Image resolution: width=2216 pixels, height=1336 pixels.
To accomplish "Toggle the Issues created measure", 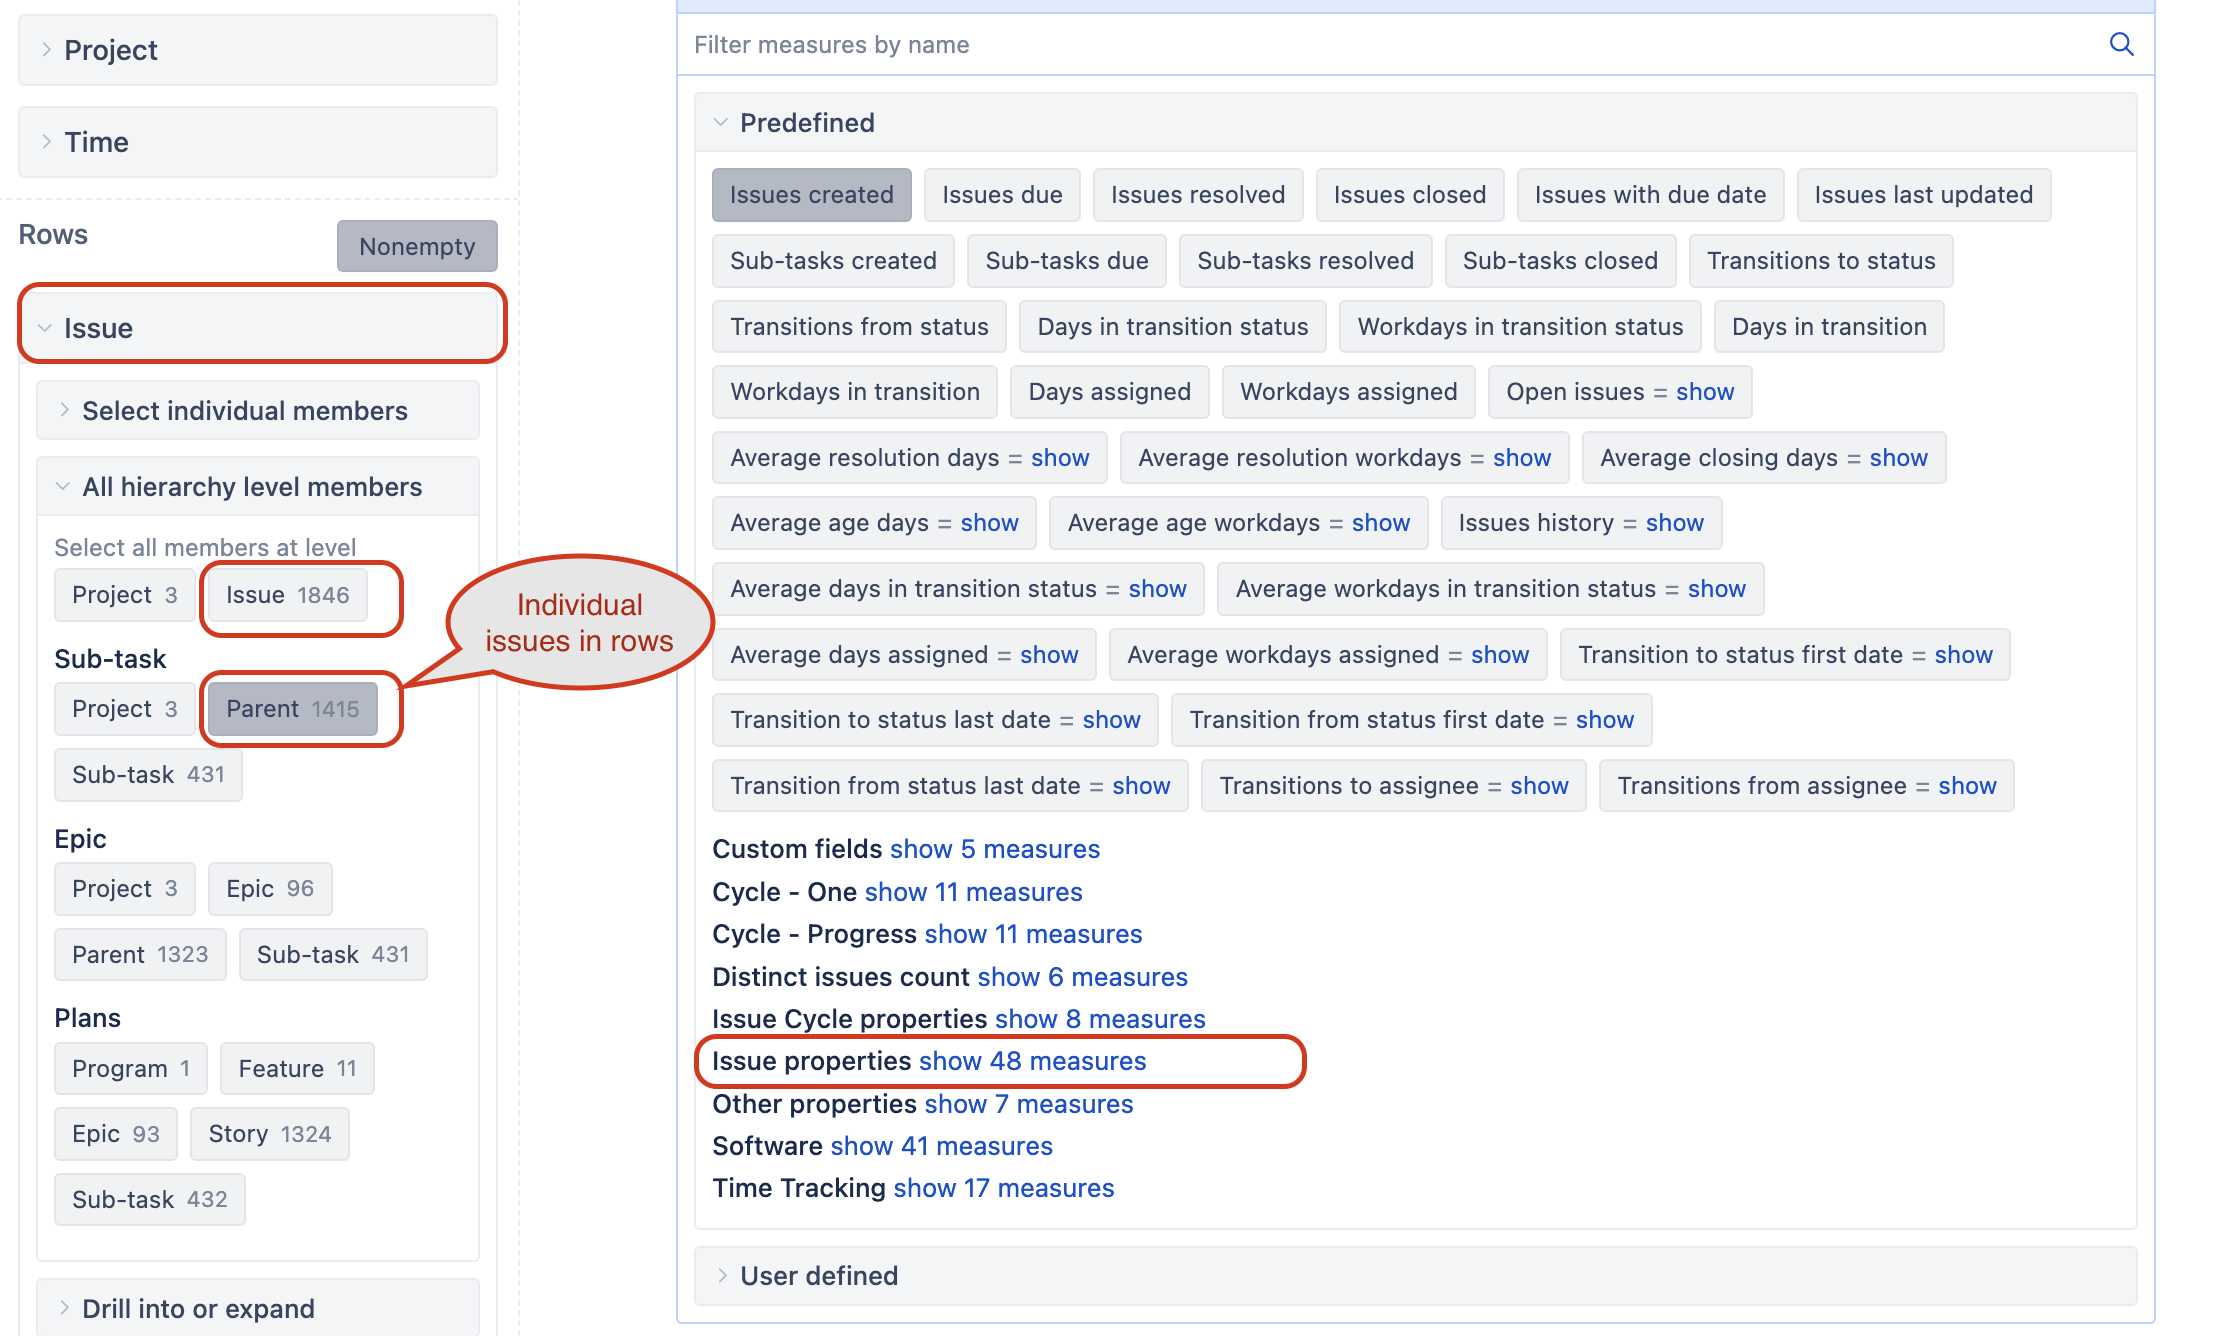I will (x=811, y=195).
